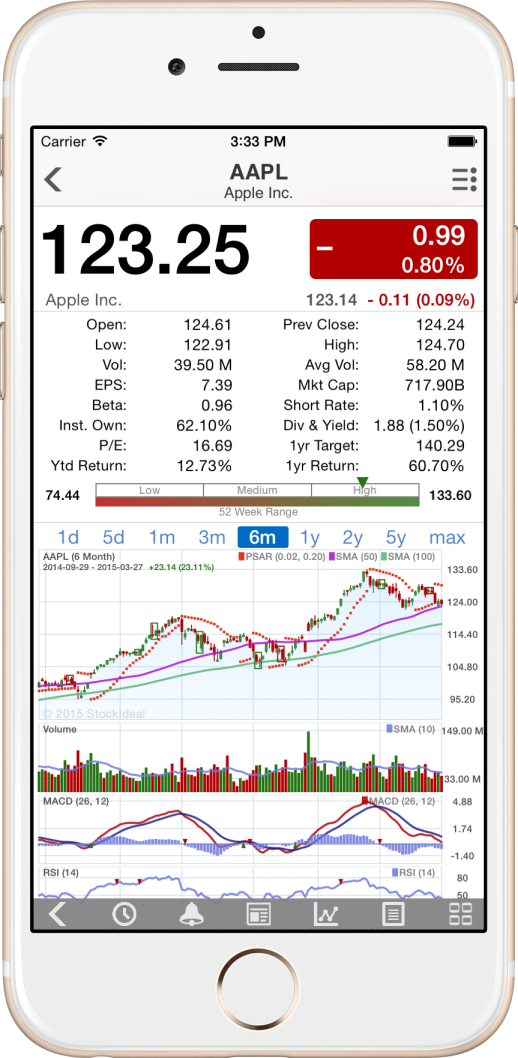Viewport: 518px width, 1058px height.
Task: Open the document notes icon in toolbar
Action: [x=393, y=914]
